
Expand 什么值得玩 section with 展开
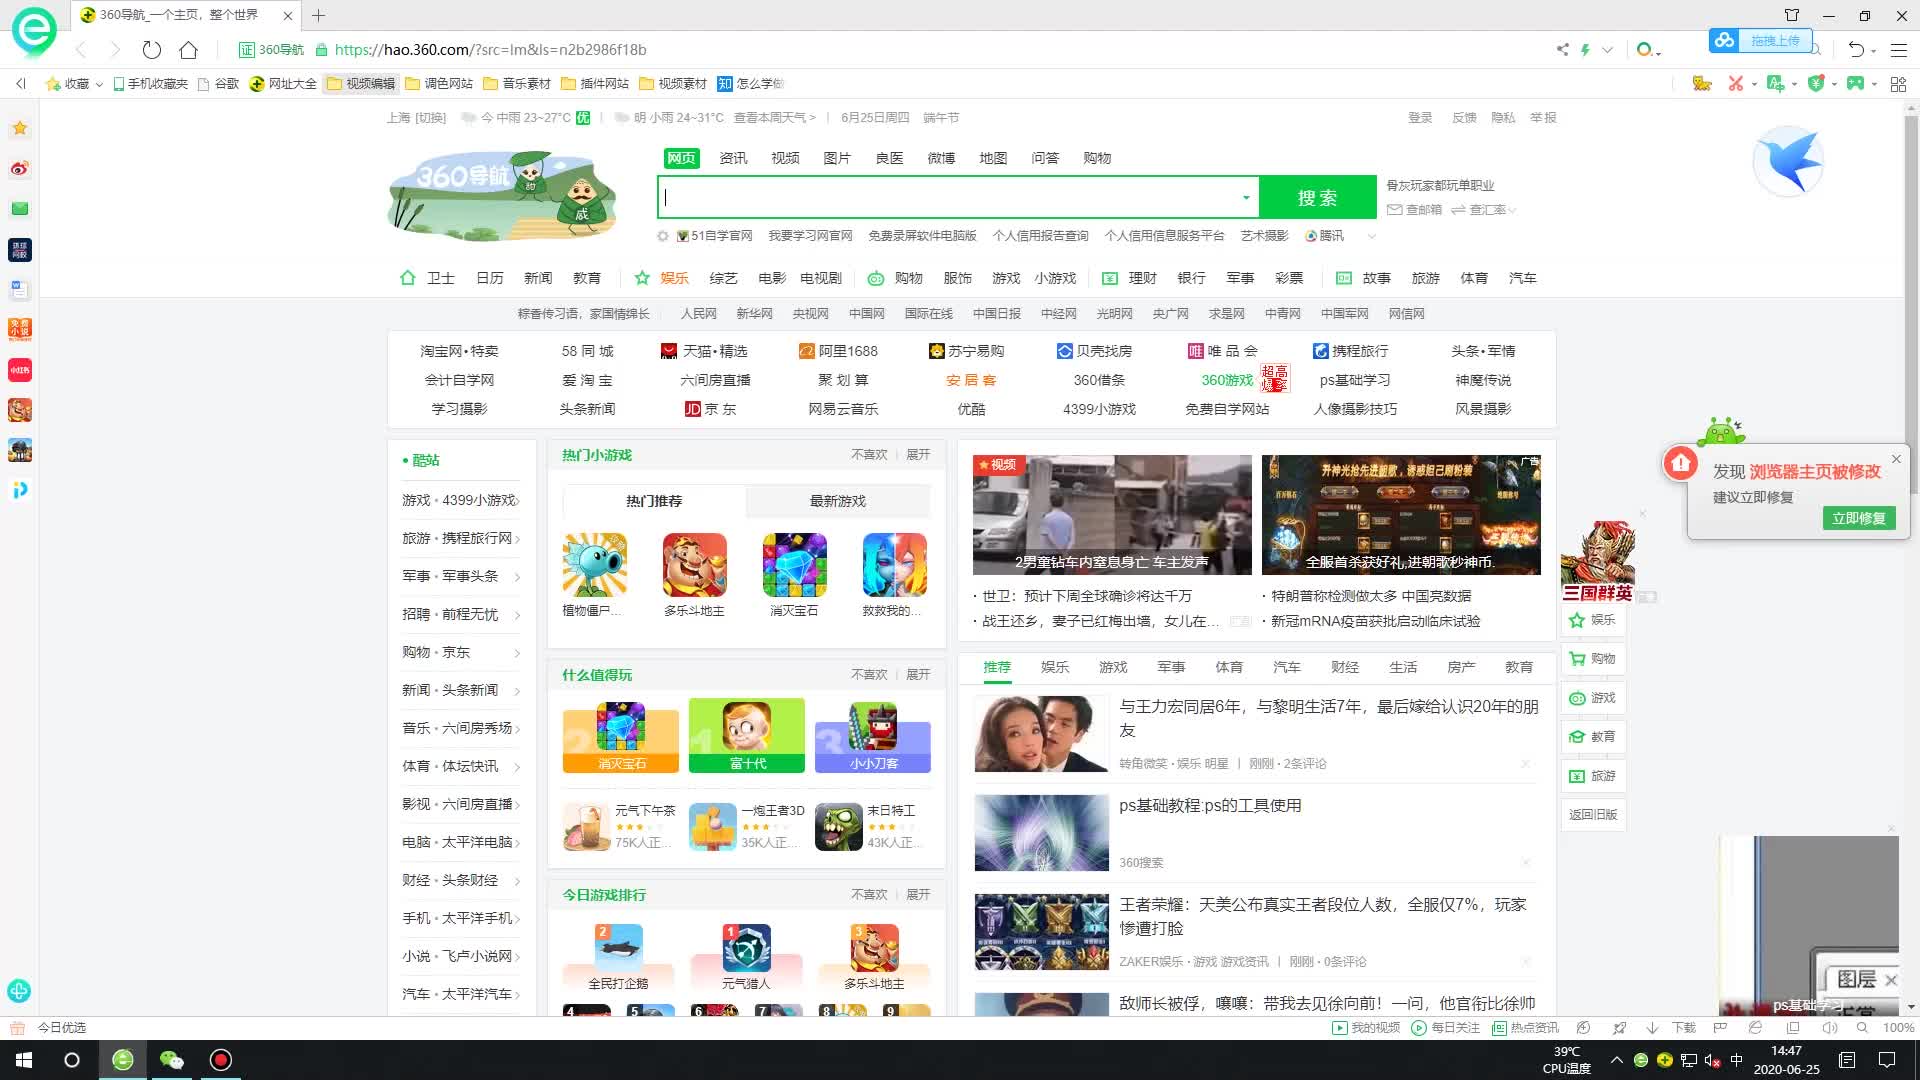[918, 674]
